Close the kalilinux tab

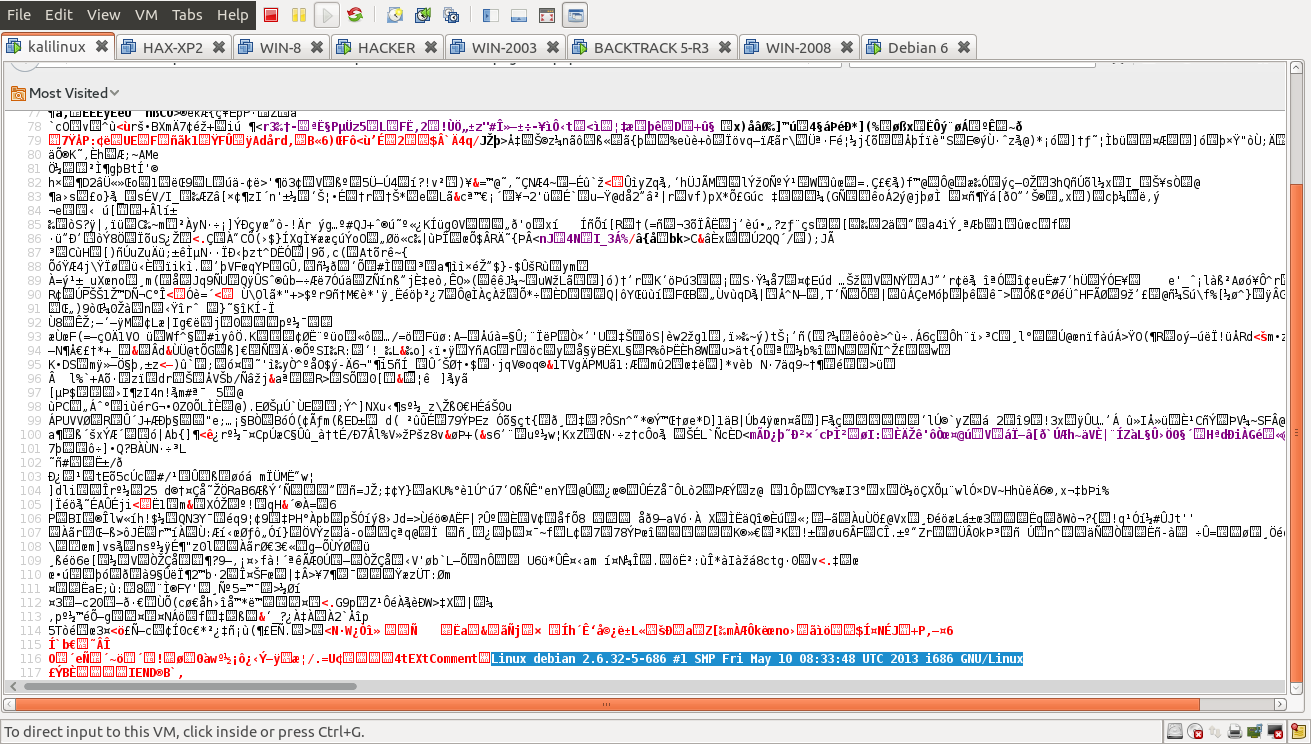[102, 47]
